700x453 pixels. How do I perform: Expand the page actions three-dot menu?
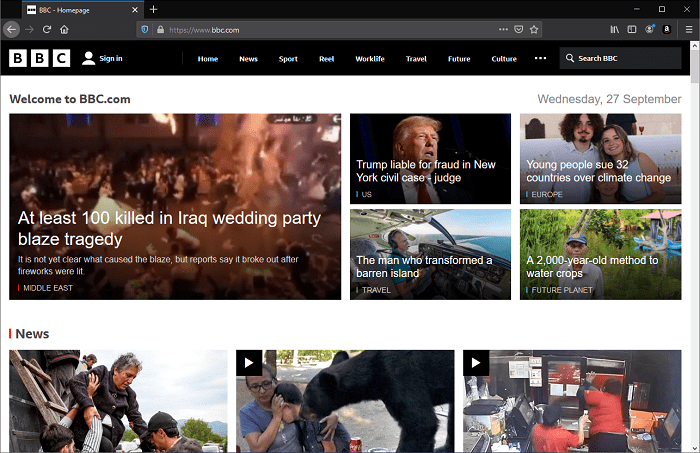pyautogui.click(x=502, y=30)
